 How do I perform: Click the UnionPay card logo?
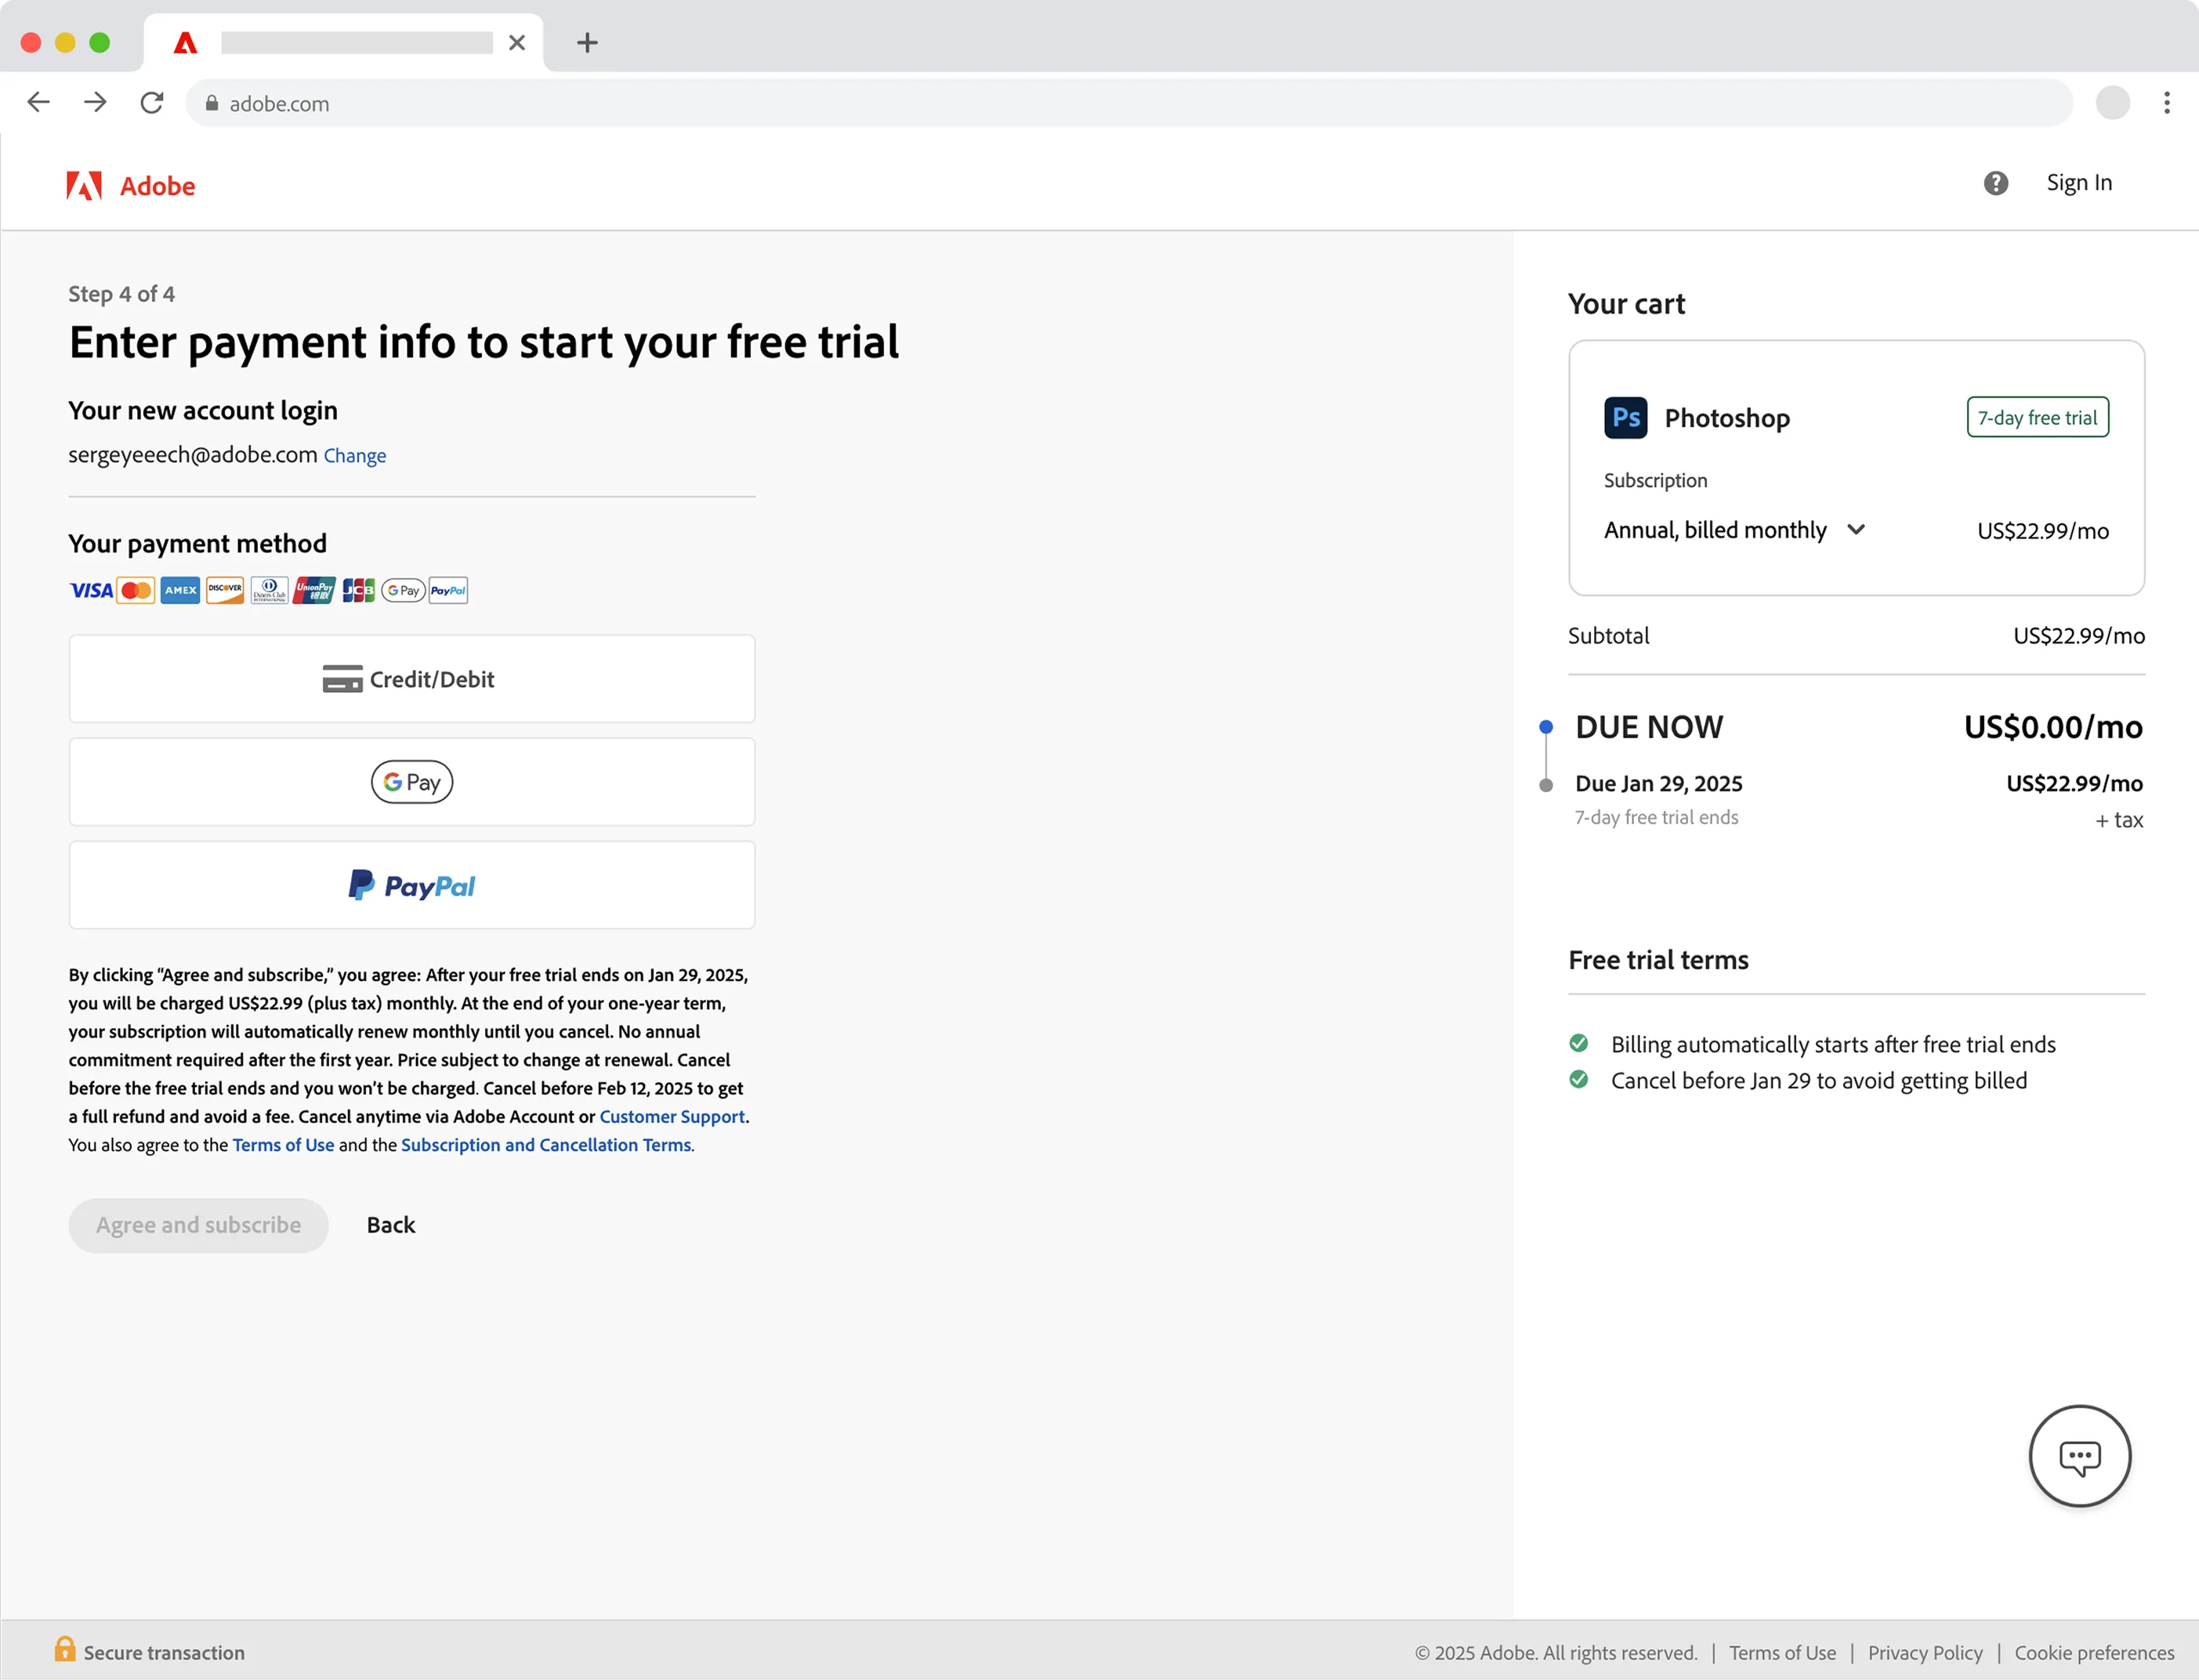pyautogui.click(x=314, y=591)
